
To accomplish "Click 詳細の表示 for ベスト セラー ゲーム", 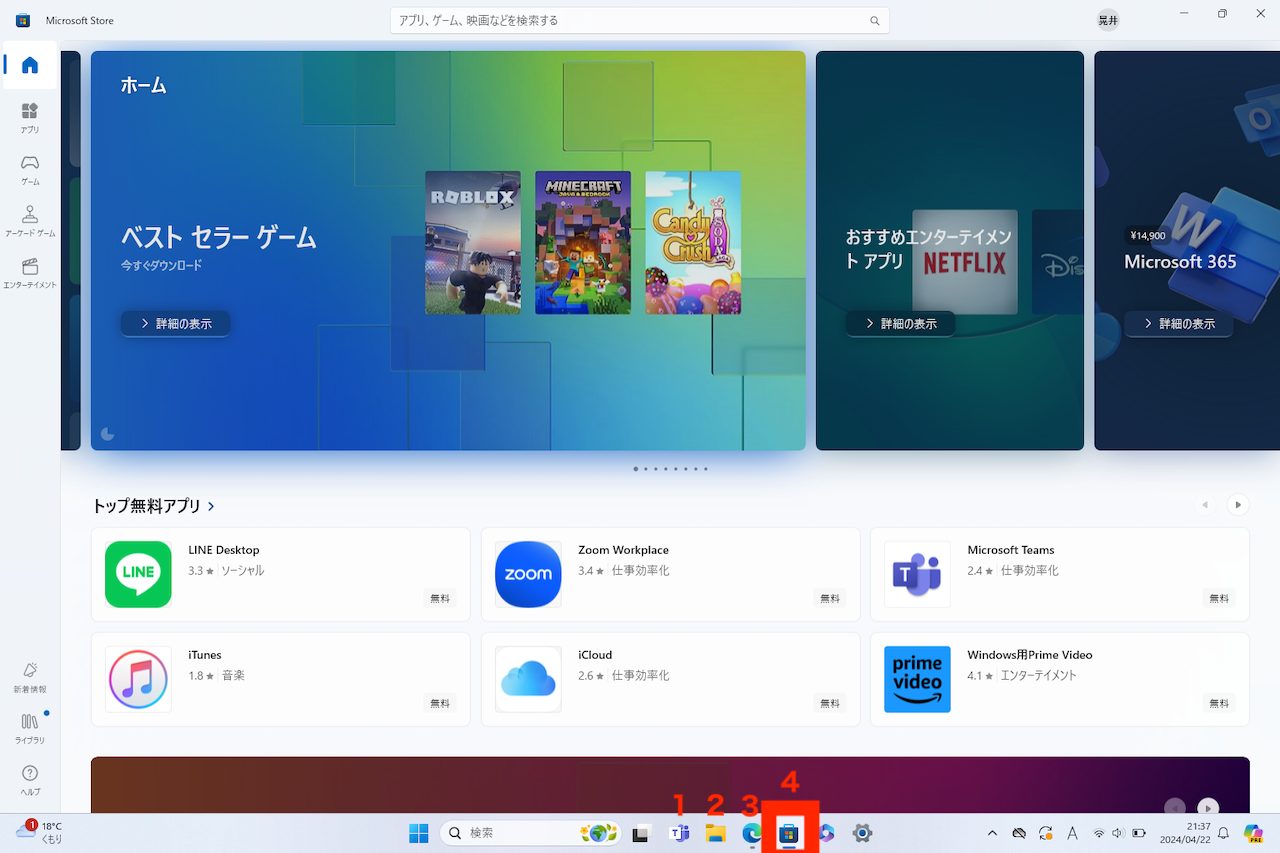I will click(176, 324).
